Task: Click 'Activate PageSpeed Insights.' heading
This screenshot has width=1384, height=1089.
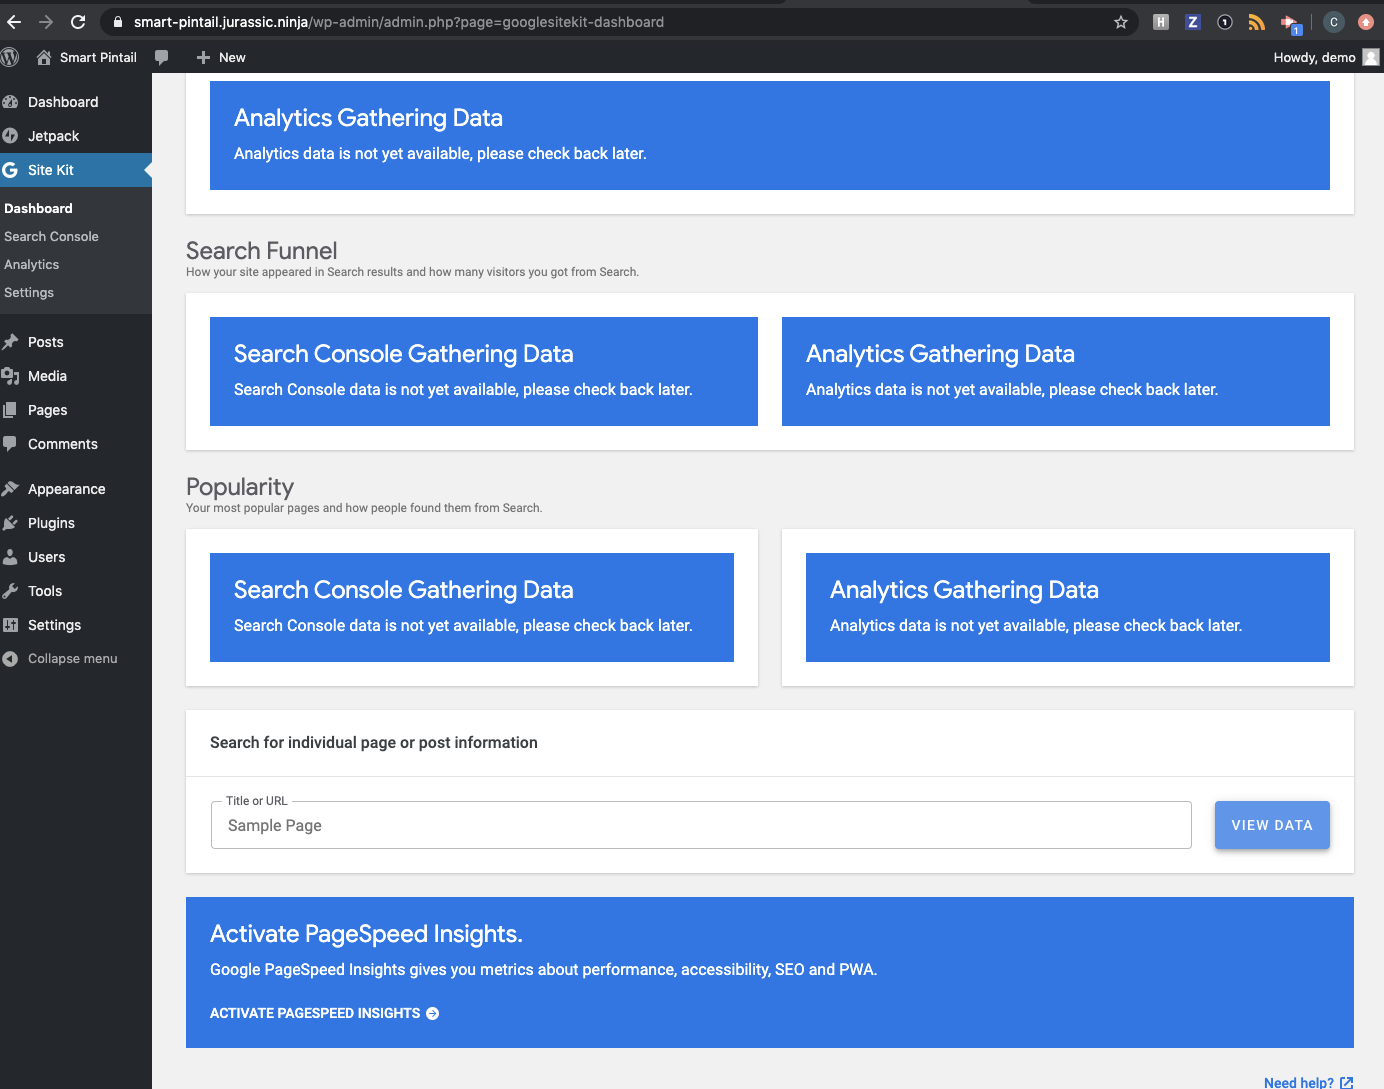Action: [x=366, y=934]
